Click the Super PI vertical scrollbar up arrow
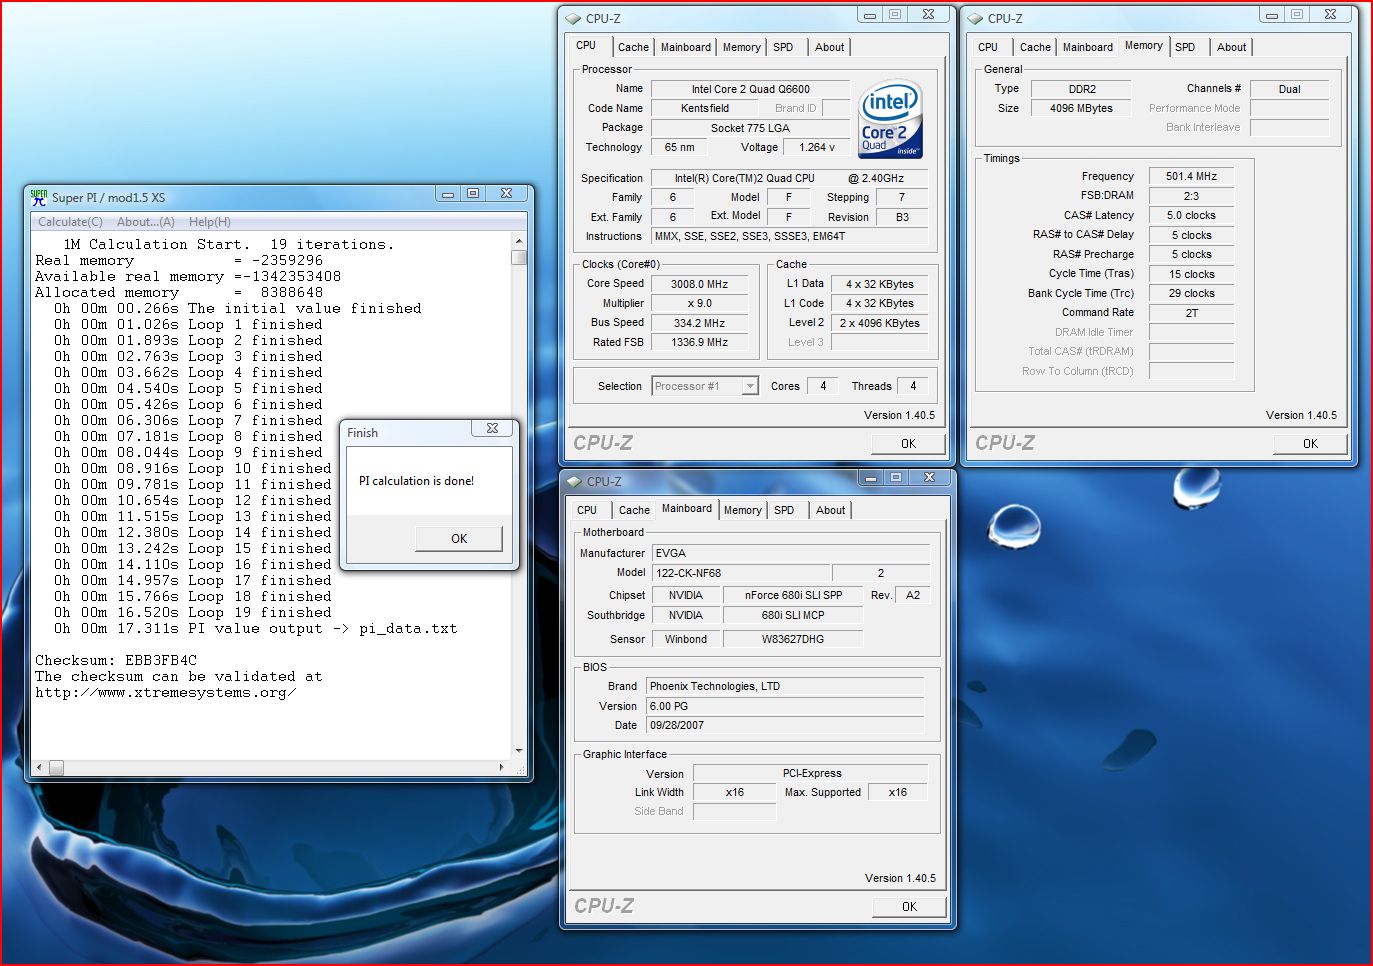 click(519, 241)
